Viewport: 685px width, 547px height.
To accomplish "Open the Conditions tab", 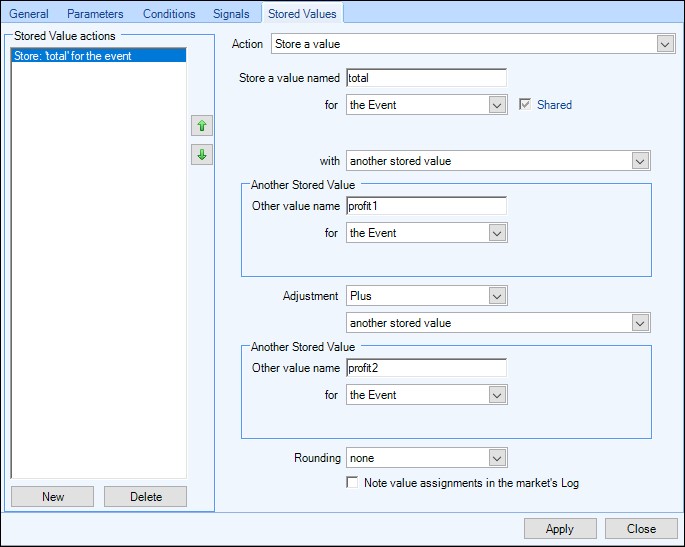I will tap(169, 14).
